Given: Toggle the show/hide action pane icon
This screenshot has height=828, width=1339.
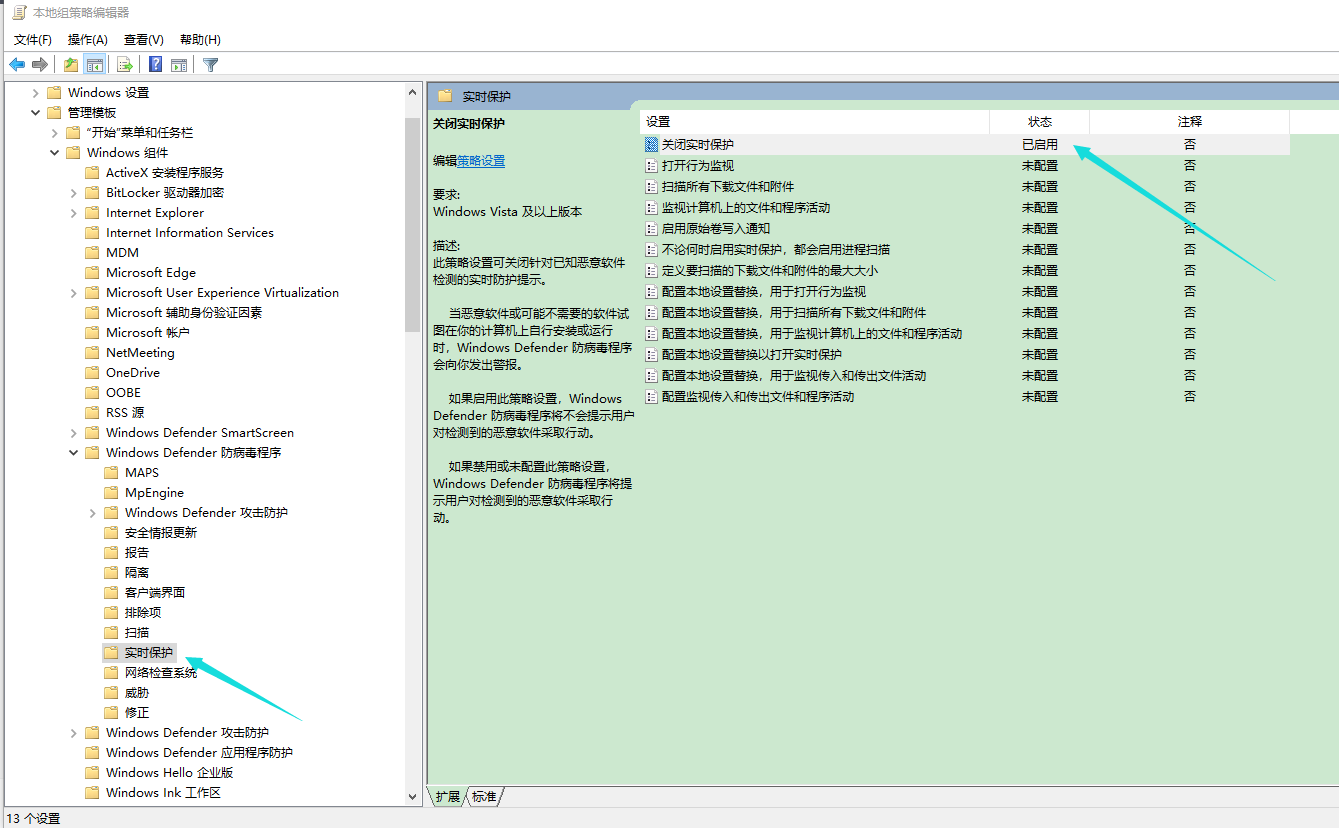Looking at the screenshot, I should [179, 65].
